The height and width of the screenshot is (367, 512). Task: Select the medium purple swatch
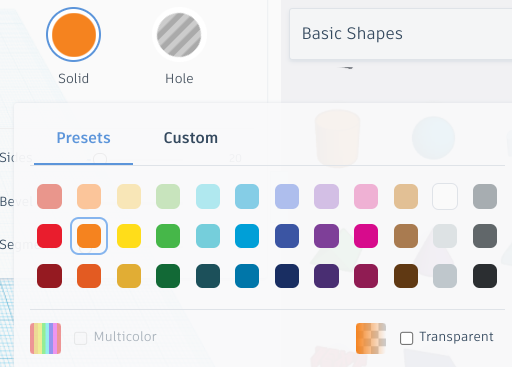click(x=326, y=236)
